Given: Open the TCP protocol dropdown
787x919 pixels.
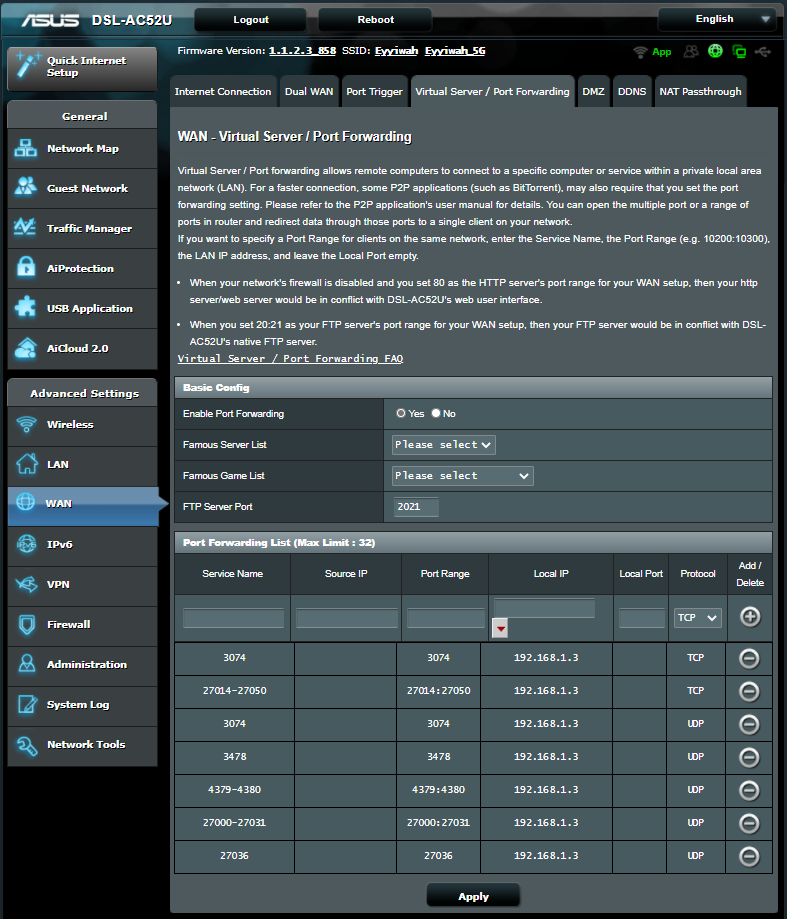Looking at the screenshot, I should (697, 618).
